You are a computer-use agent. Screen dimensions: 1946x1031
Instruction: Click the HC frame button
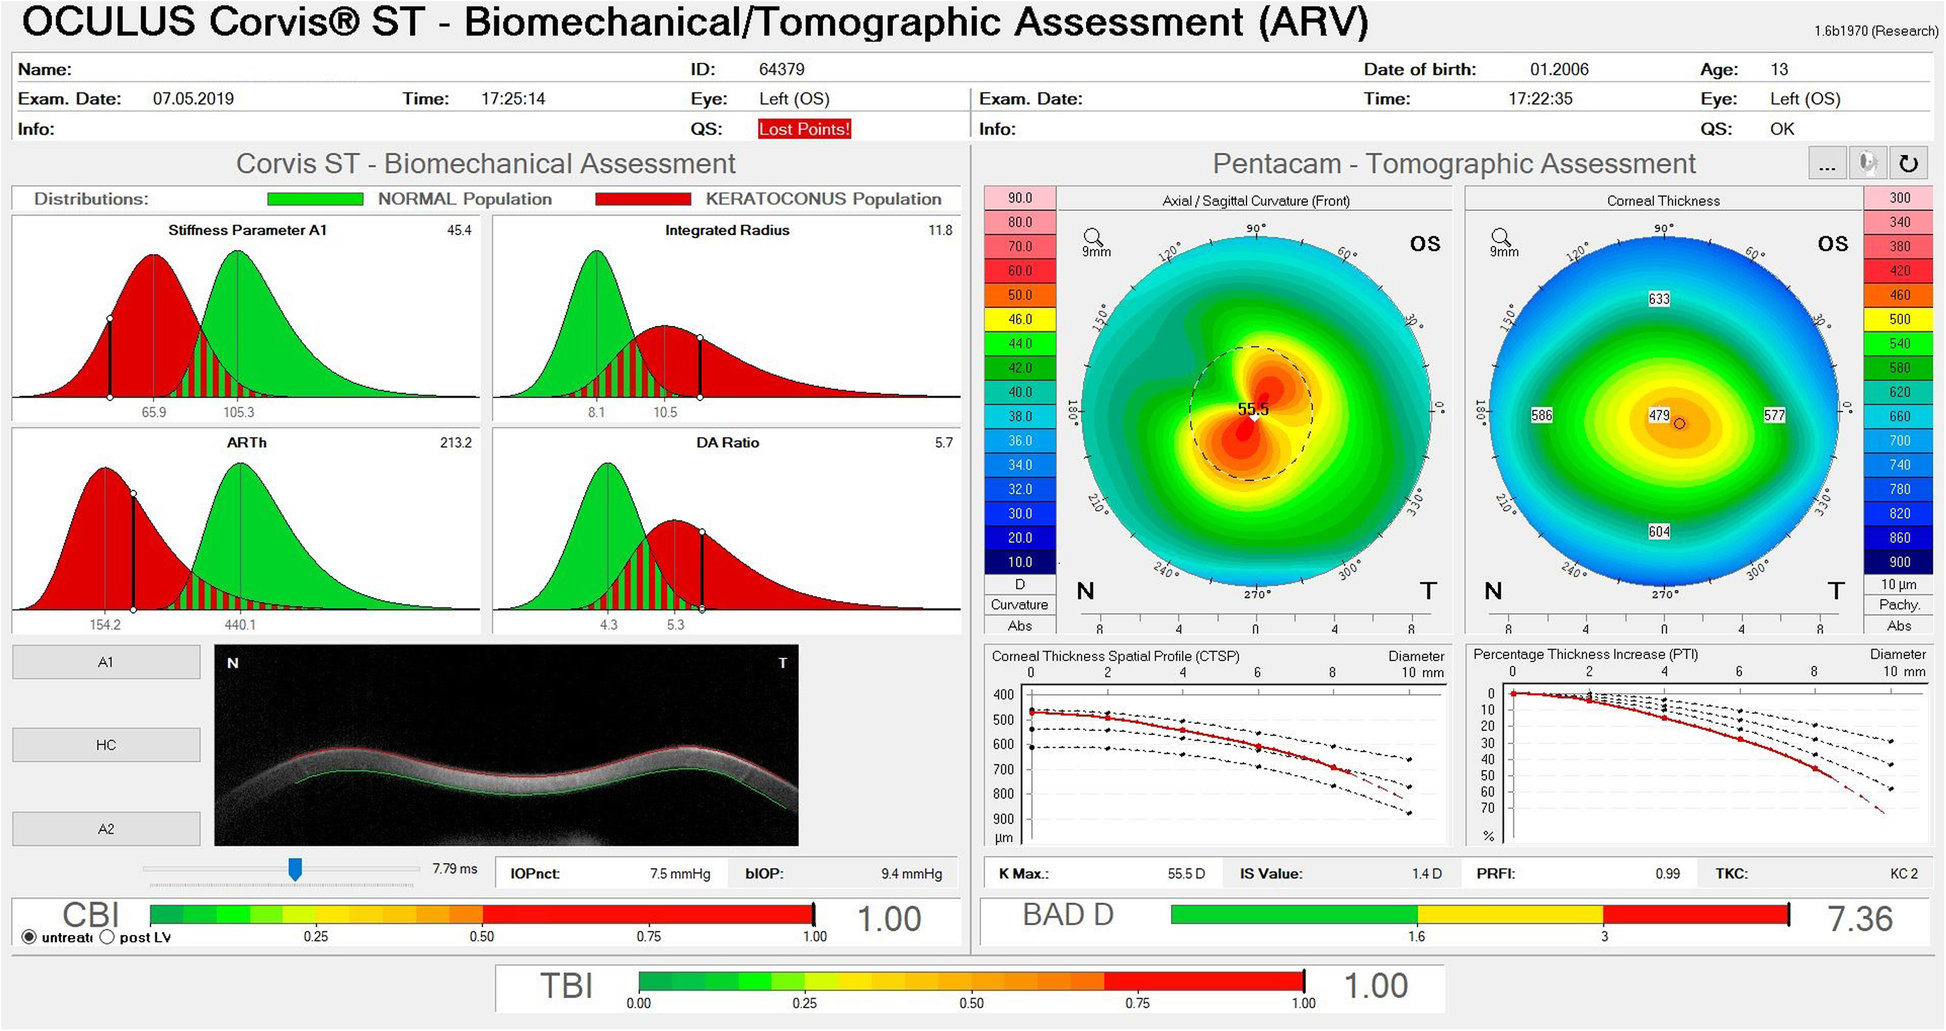[106, 745]
